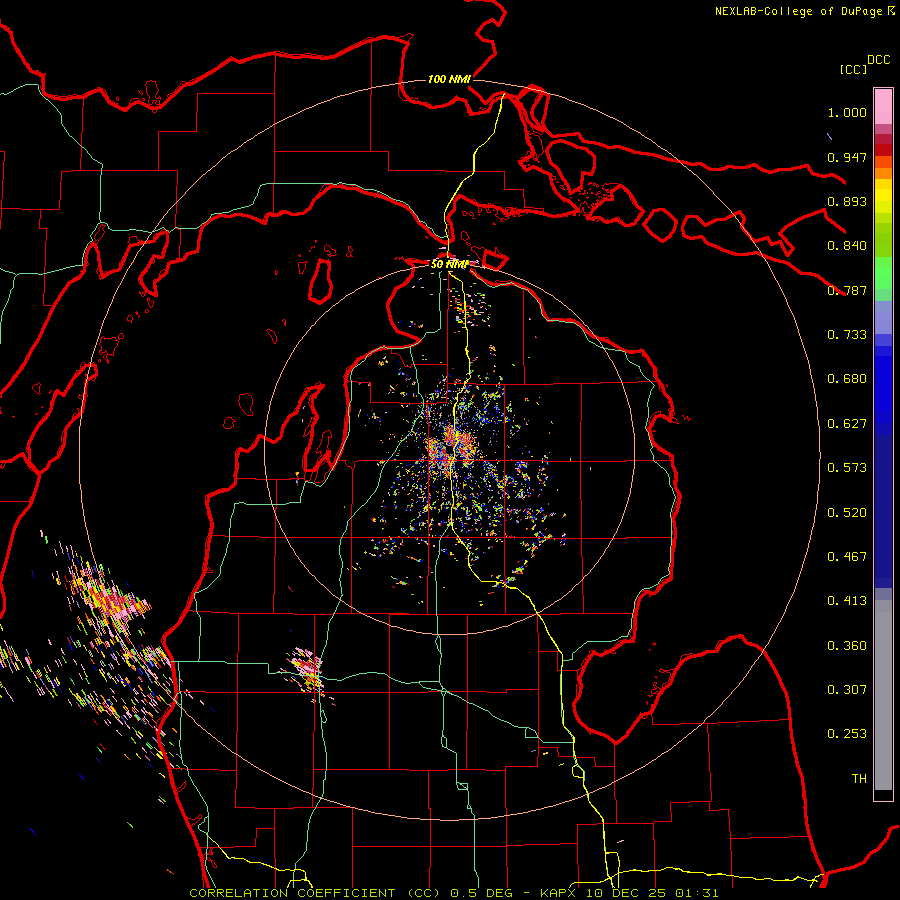Click the 0.787 legend value
The width and height of the screenshot is (900, 900).
coord(847,290)
